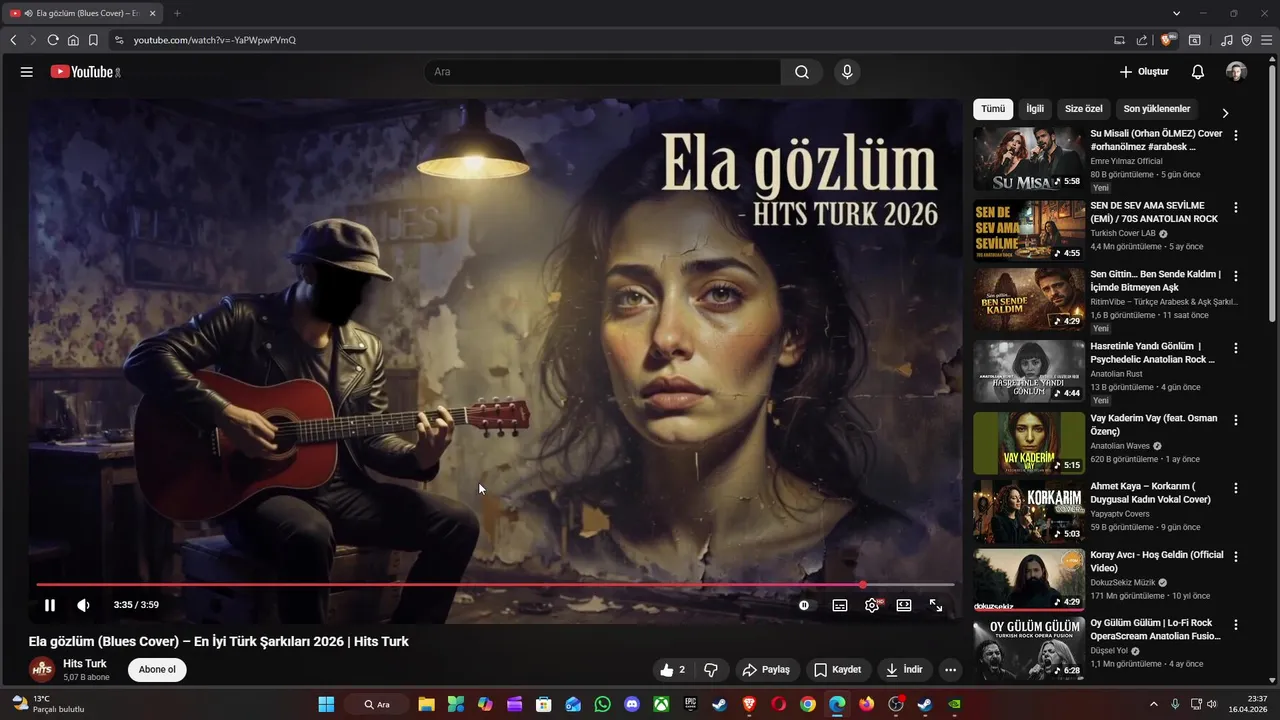Click the search magnifier button
This screenshot has width=1280, height=720.
click(x=802, y=72)
